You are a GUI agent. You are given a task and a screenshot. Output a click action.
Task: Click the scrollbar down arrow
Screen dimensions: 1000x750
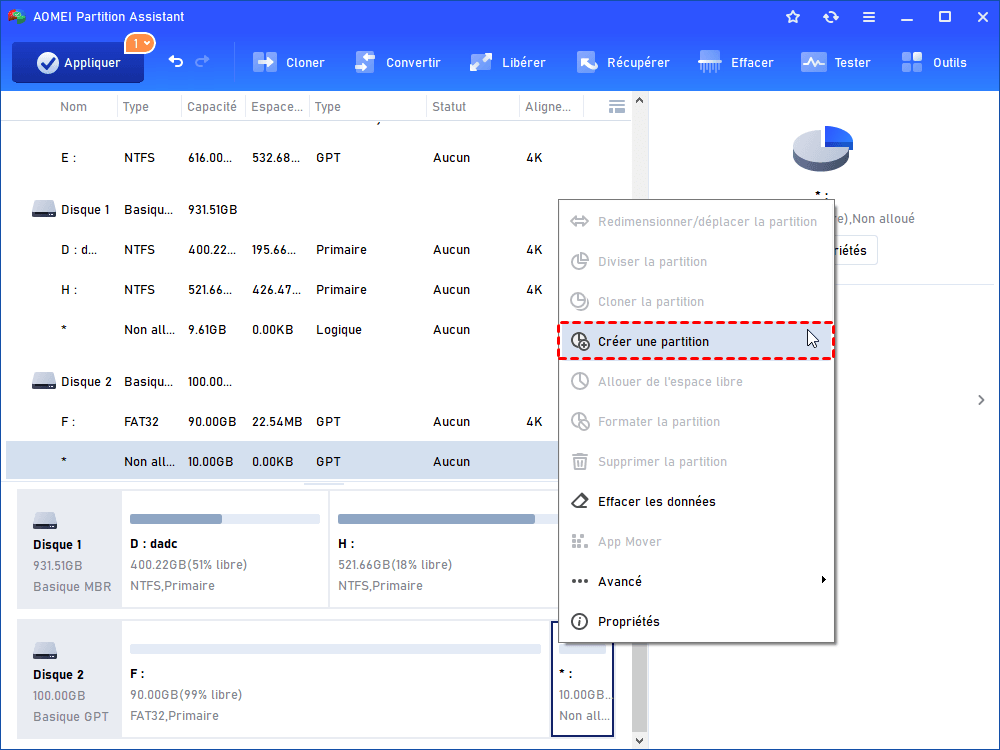click(x=640, y=741)
